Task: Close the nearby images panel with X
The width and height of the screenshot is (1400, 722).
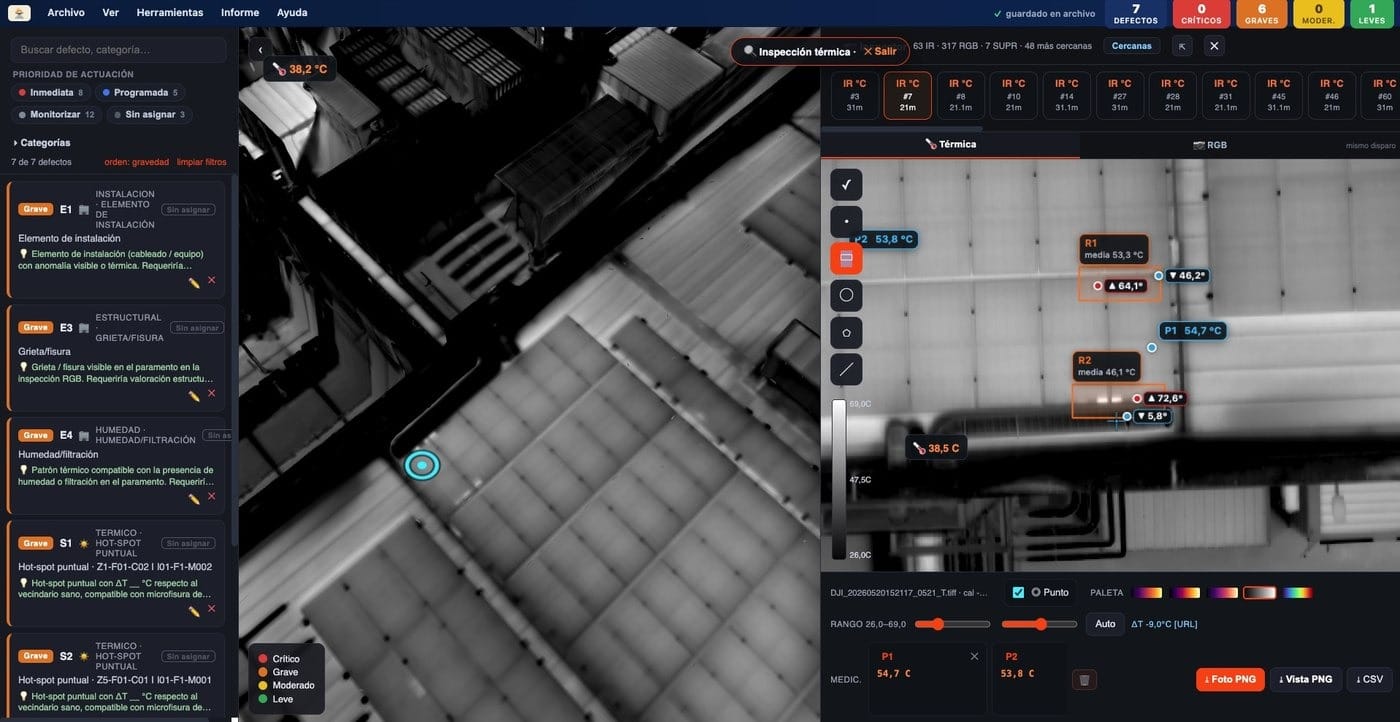Action: pyautogui.click(x=1214, y=46)
